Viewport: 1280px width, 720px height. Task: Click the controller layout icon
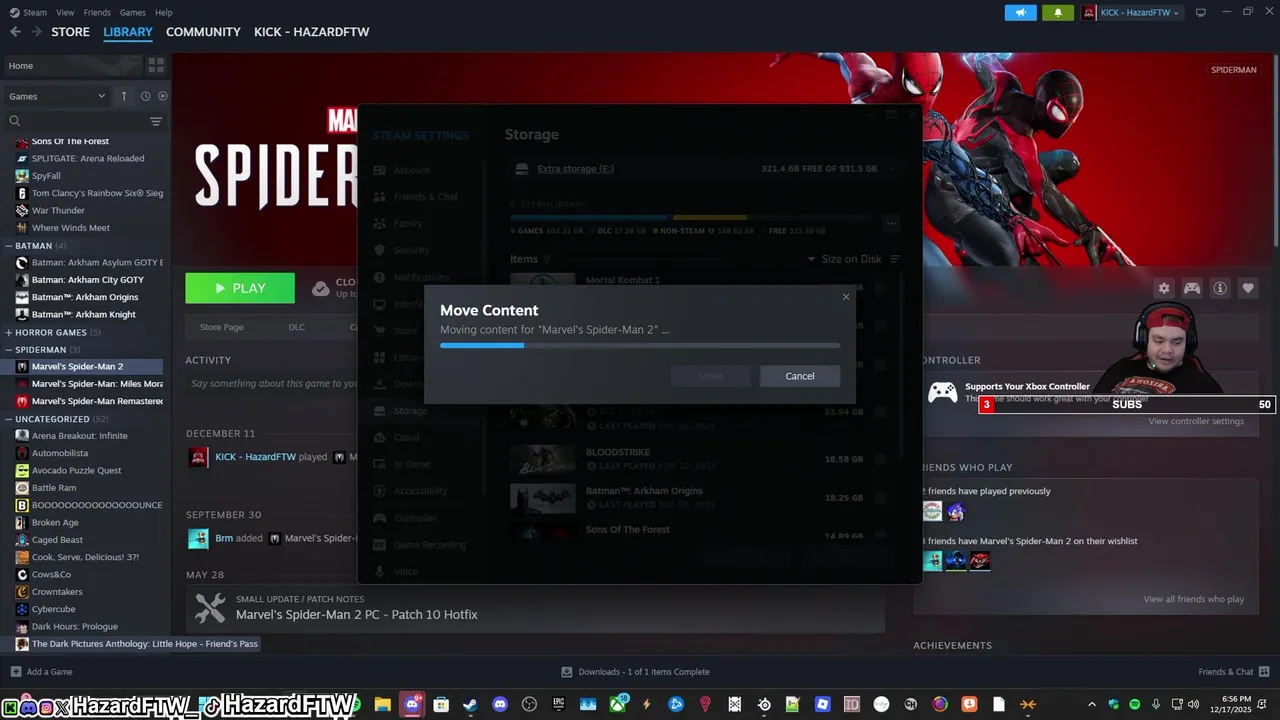(1192, 288)
